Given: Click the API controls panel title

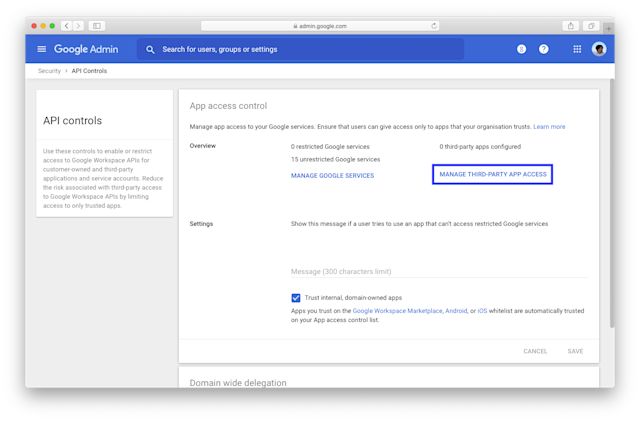Looking at the screenshot, I should point(73,120).
